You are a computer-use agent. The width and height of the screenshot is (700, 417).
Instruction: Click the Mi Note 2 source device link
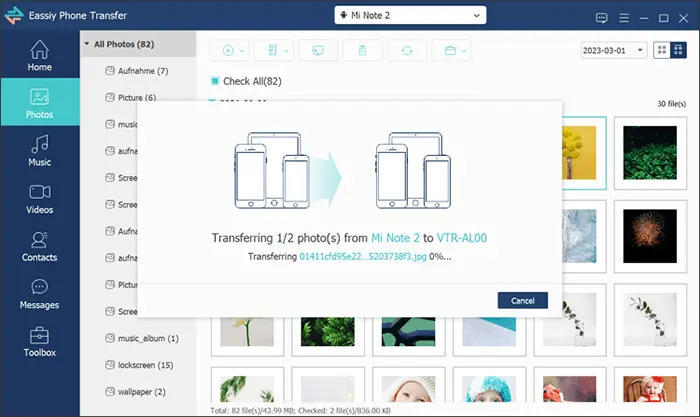point(395,238)
